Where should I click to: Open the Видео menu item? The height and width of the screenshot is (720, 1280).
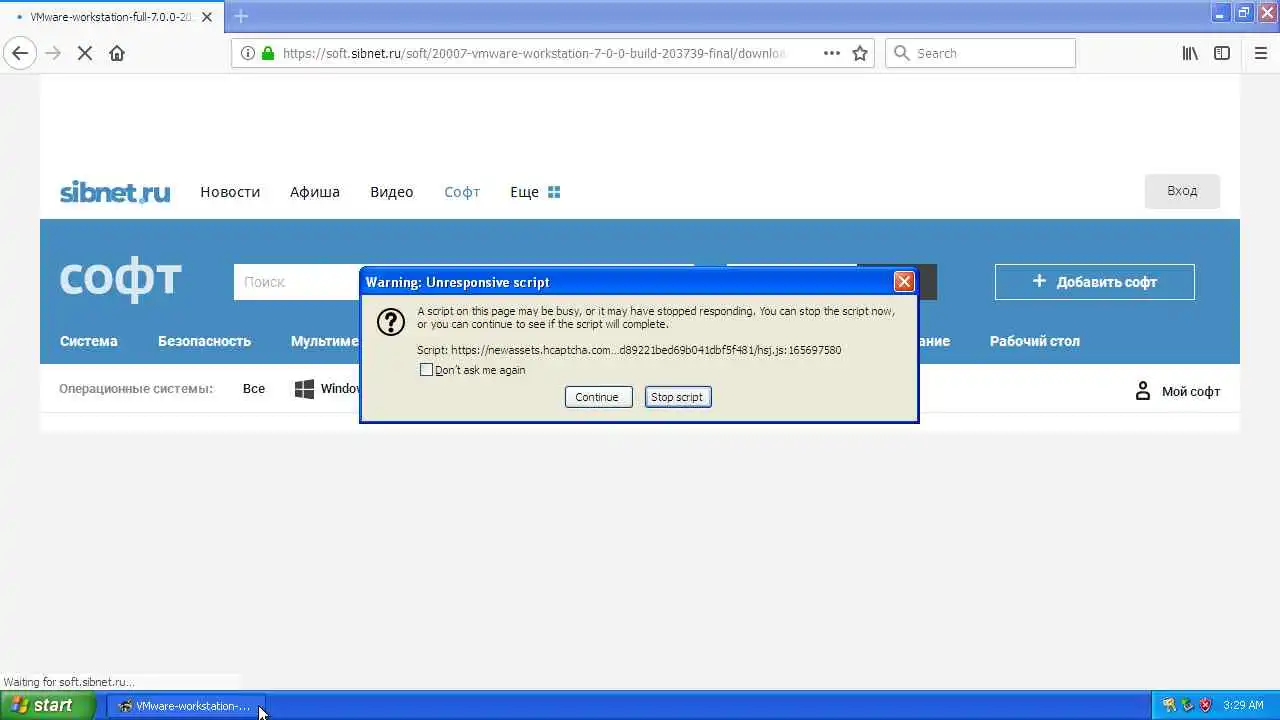(x=392, y=192)
